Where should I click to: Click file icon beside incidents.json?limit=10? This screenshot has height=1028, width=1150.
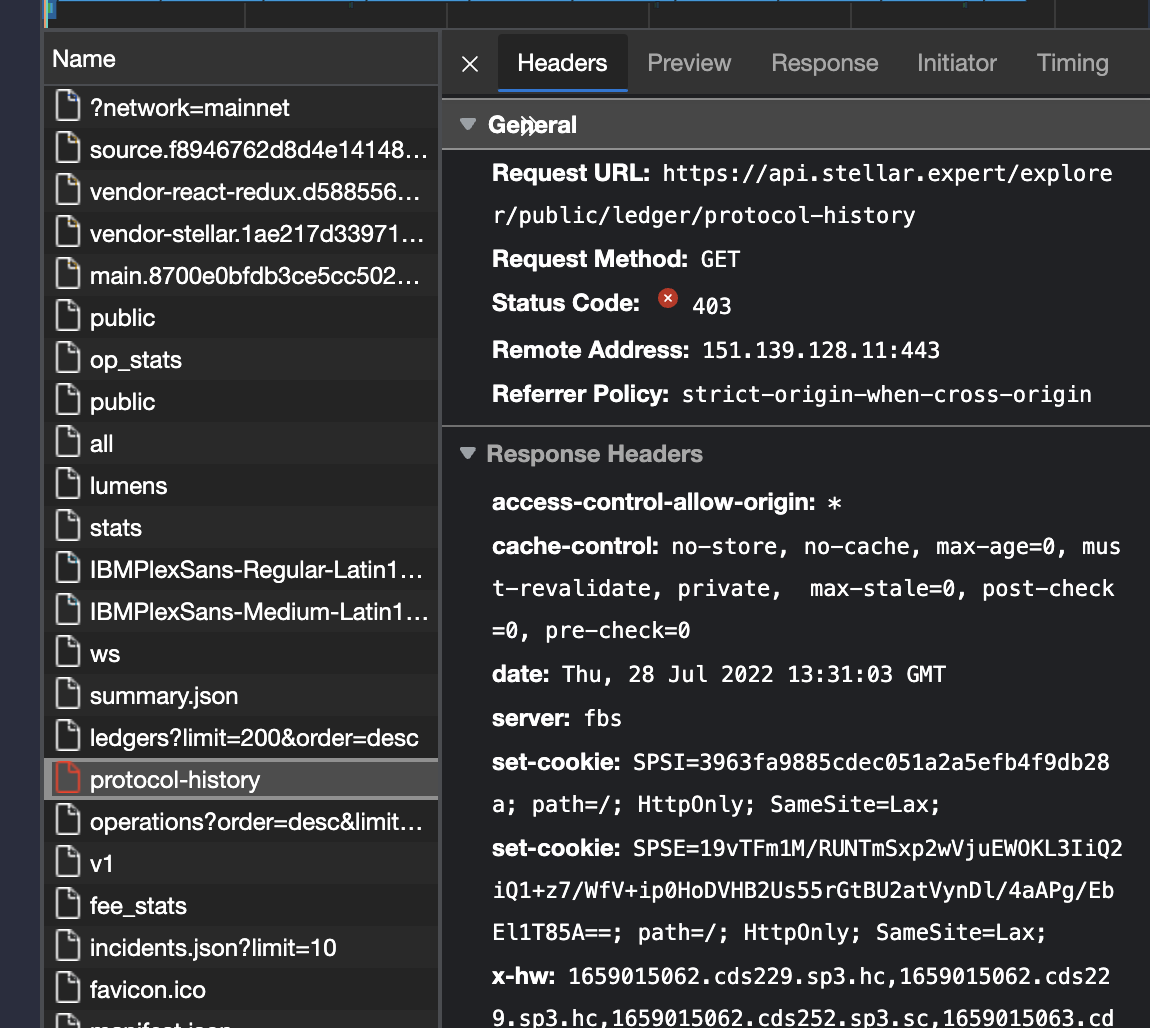pos(67,947)
